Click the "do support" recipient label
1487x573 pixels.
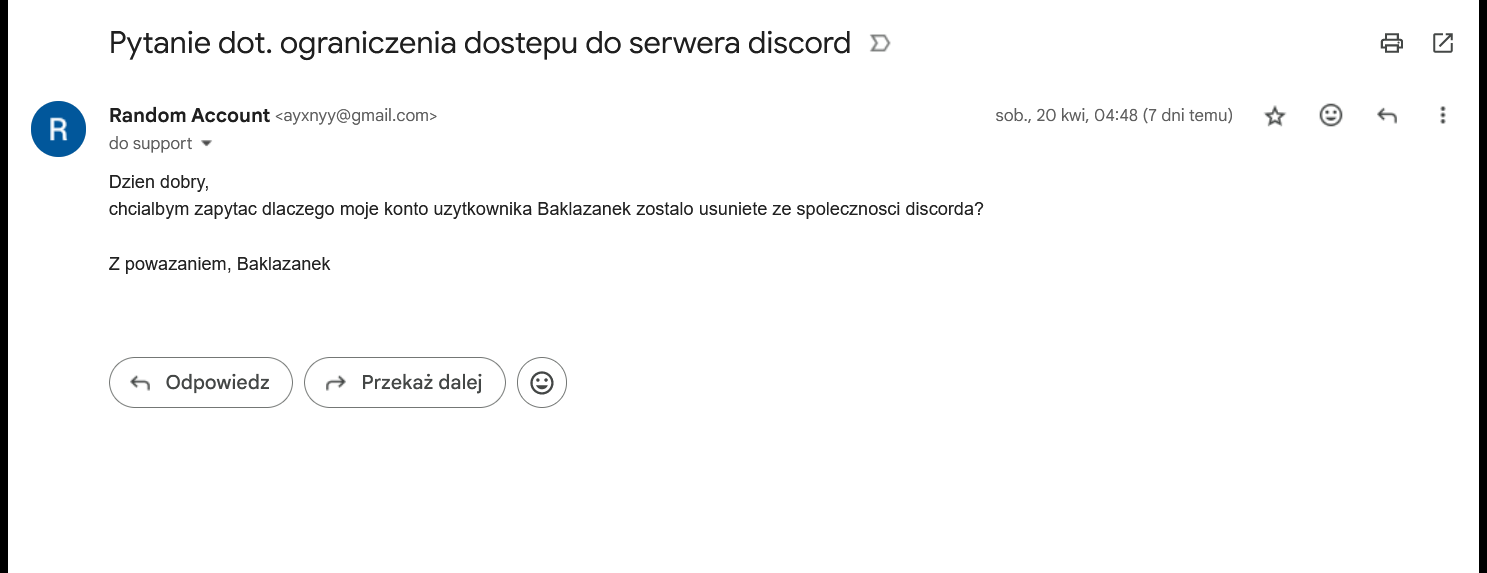(x=150, y=144)
